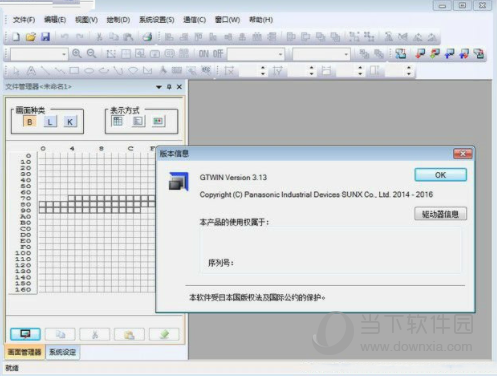Open the 系统设置(S) menu

pyautogui.click(x=157, y=20)
